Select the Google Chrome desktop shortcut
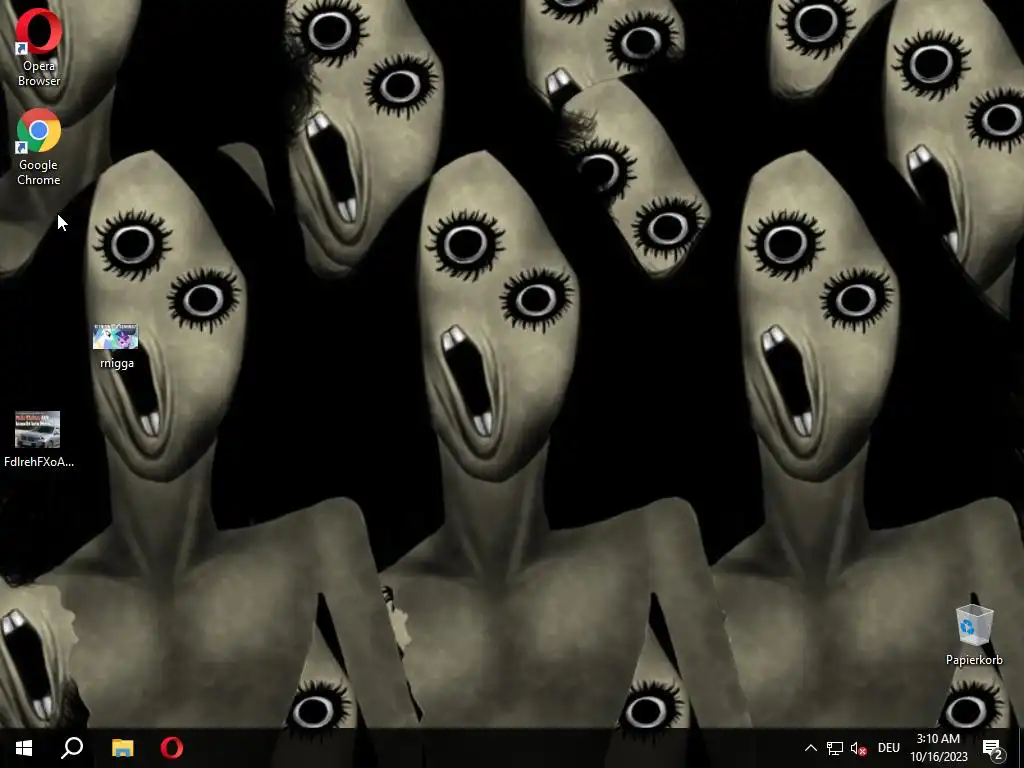Viewport: 1024px width, 768px height. click(39, 148)
